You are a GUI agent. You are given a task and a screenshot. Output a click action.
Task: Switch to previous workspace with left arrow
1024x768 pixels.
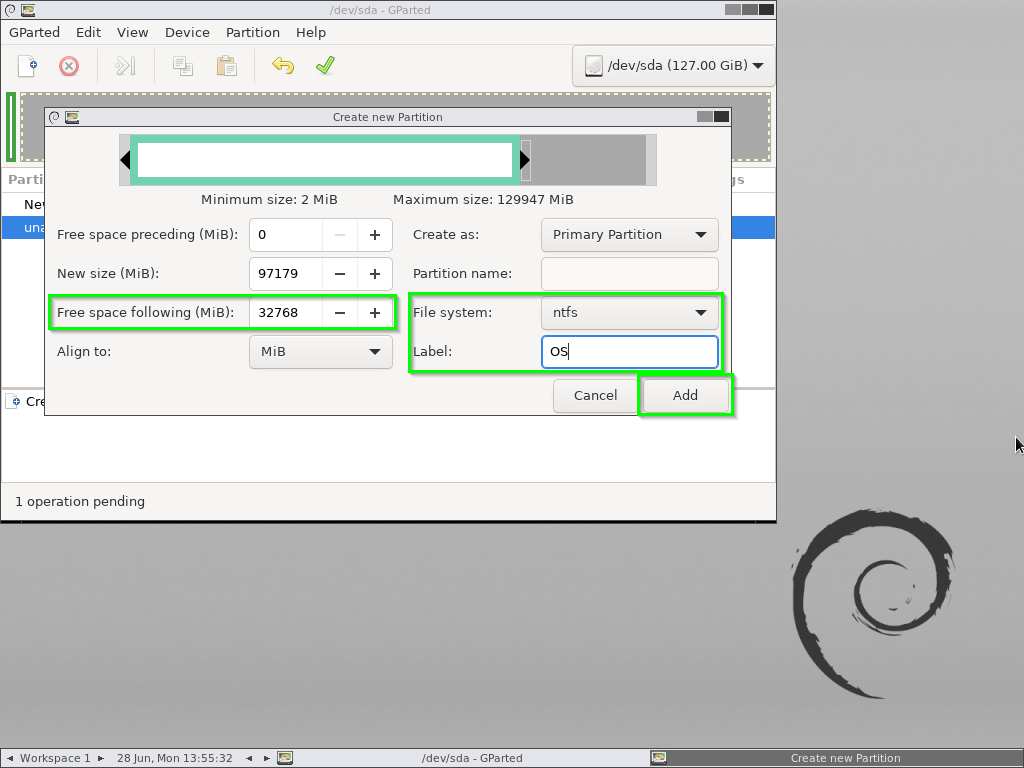pyautogui.click(x=10, y=758)
